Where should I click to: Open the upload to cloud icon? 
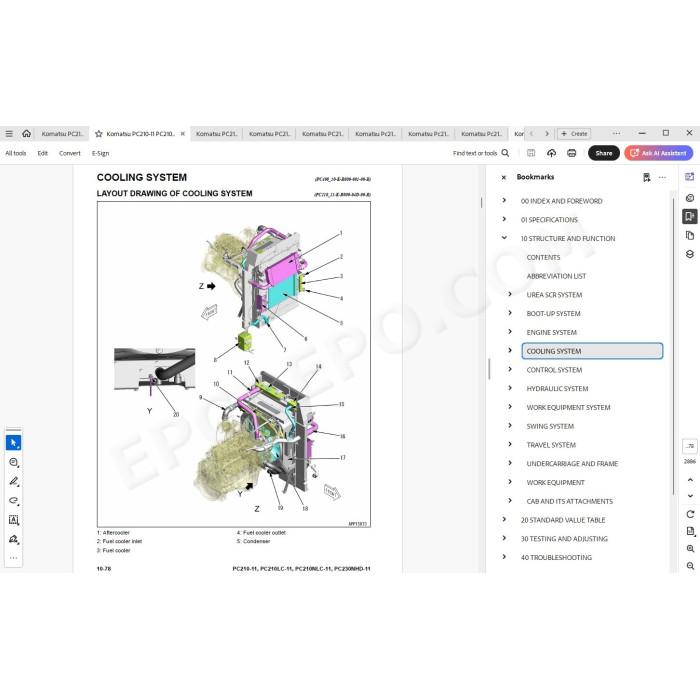click(551, 153)
